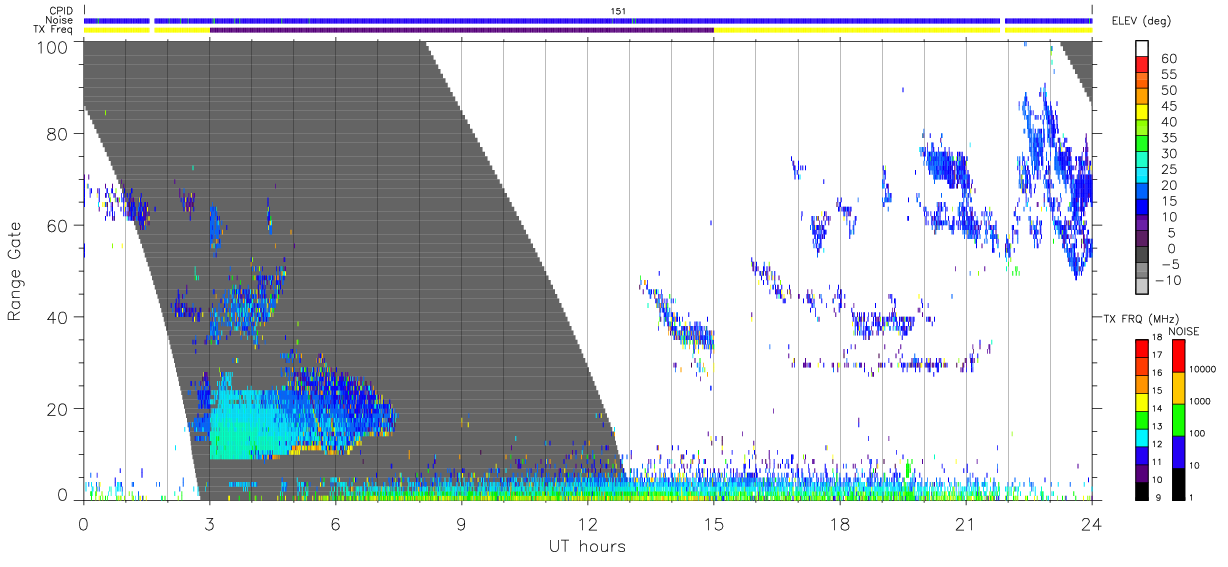Click the 'NOISE' legend title
This screenshot has width=1228, height=567.
1184,331
